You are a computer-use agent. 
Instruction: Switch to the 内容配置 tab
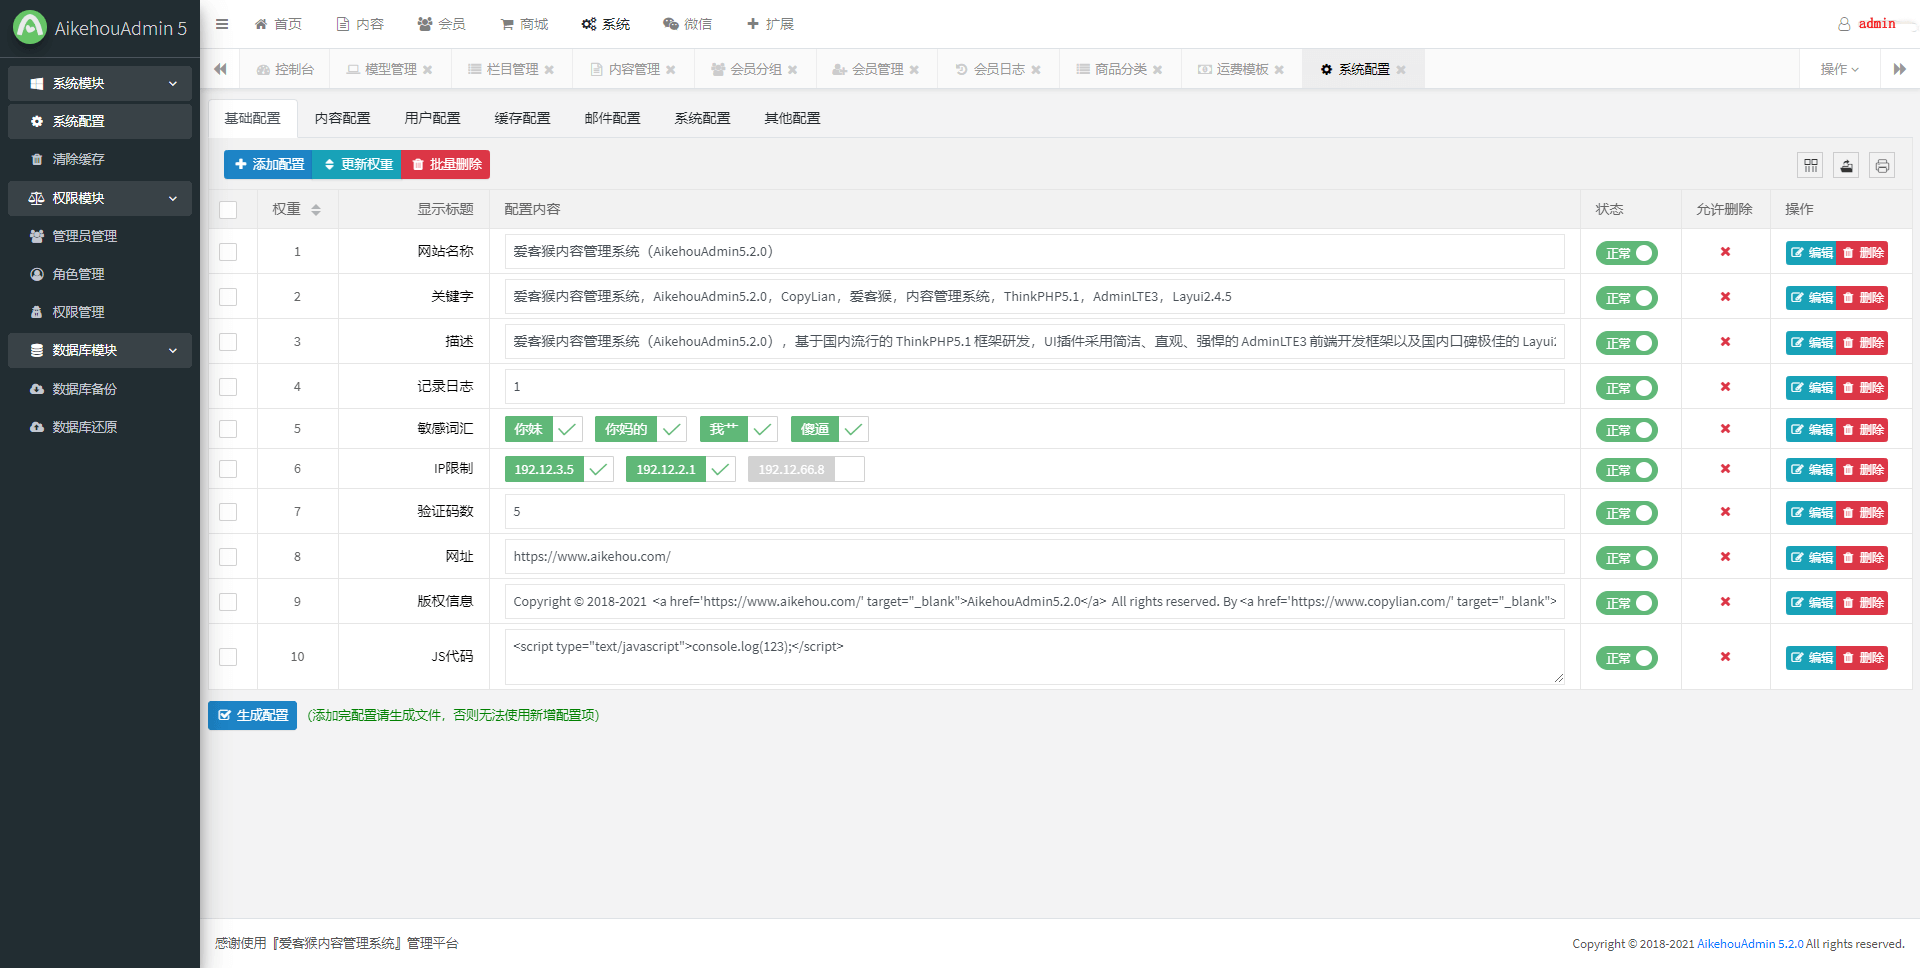coord(343,118)
